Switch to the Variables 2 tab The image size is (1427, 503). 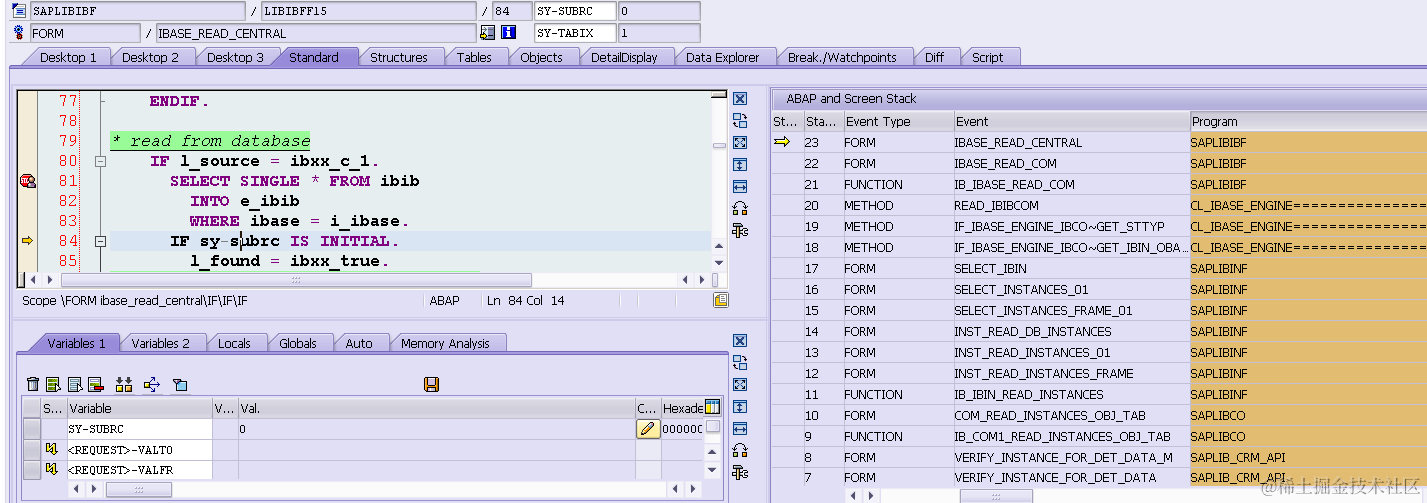(160, 343)
